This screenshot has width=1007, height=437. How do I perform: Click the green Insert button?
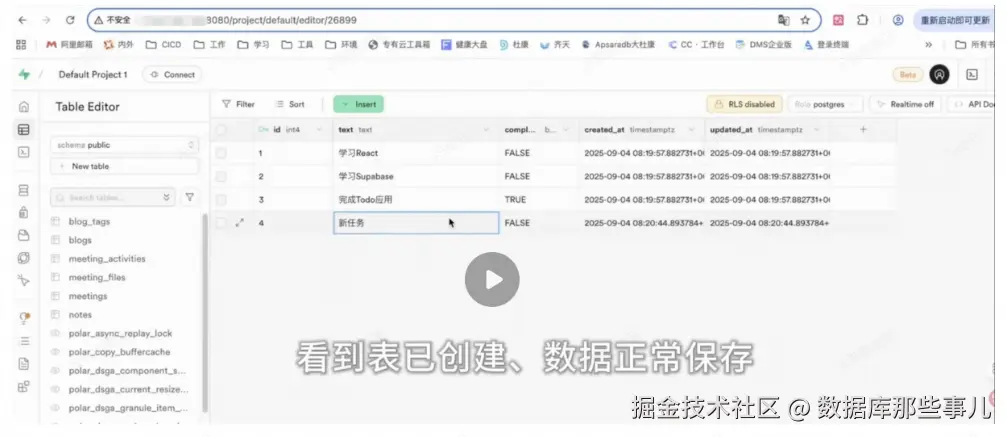(358, 104)
